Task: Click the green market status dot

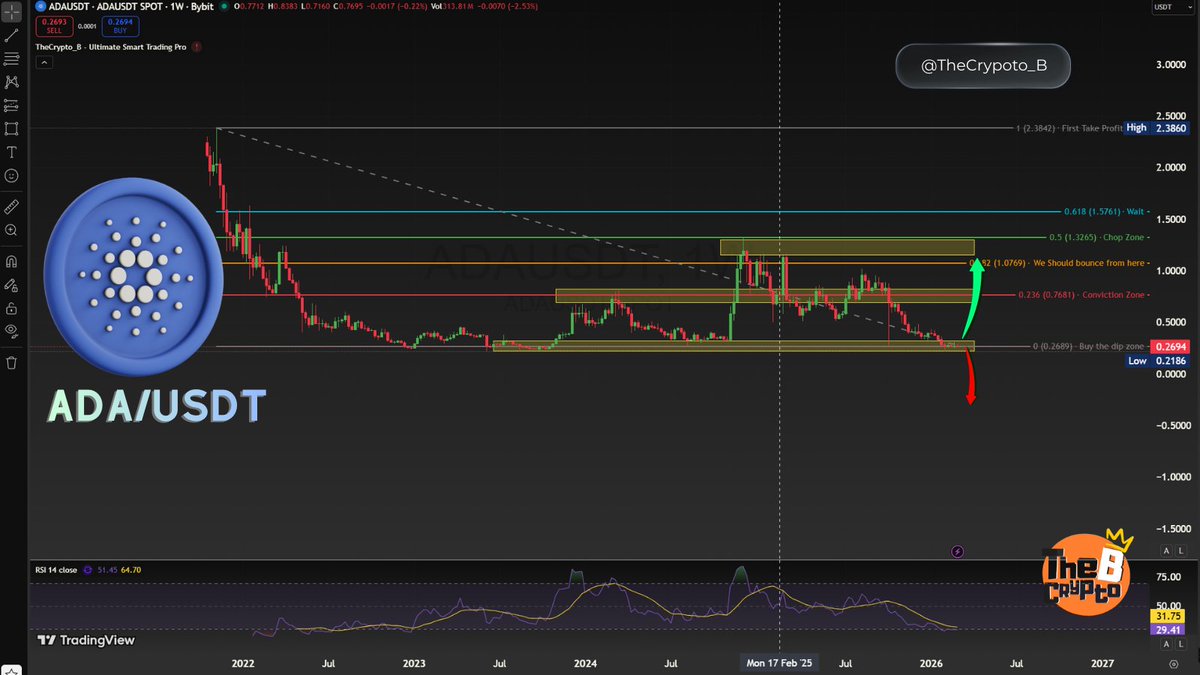Action: 224,7
